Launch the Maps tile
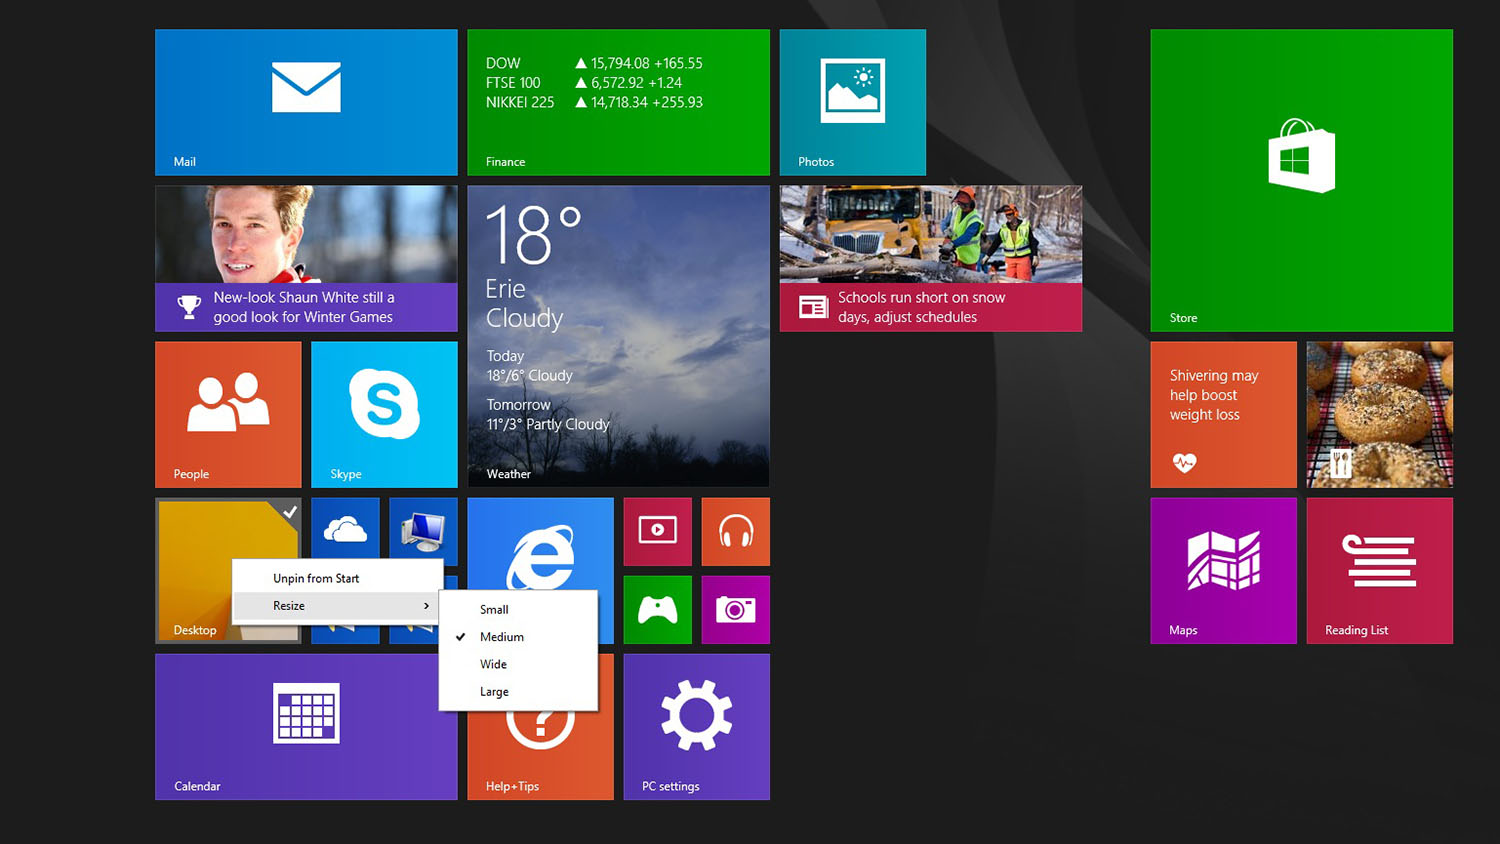Viewport: 1500px width, 844px height. point(1223,571)
